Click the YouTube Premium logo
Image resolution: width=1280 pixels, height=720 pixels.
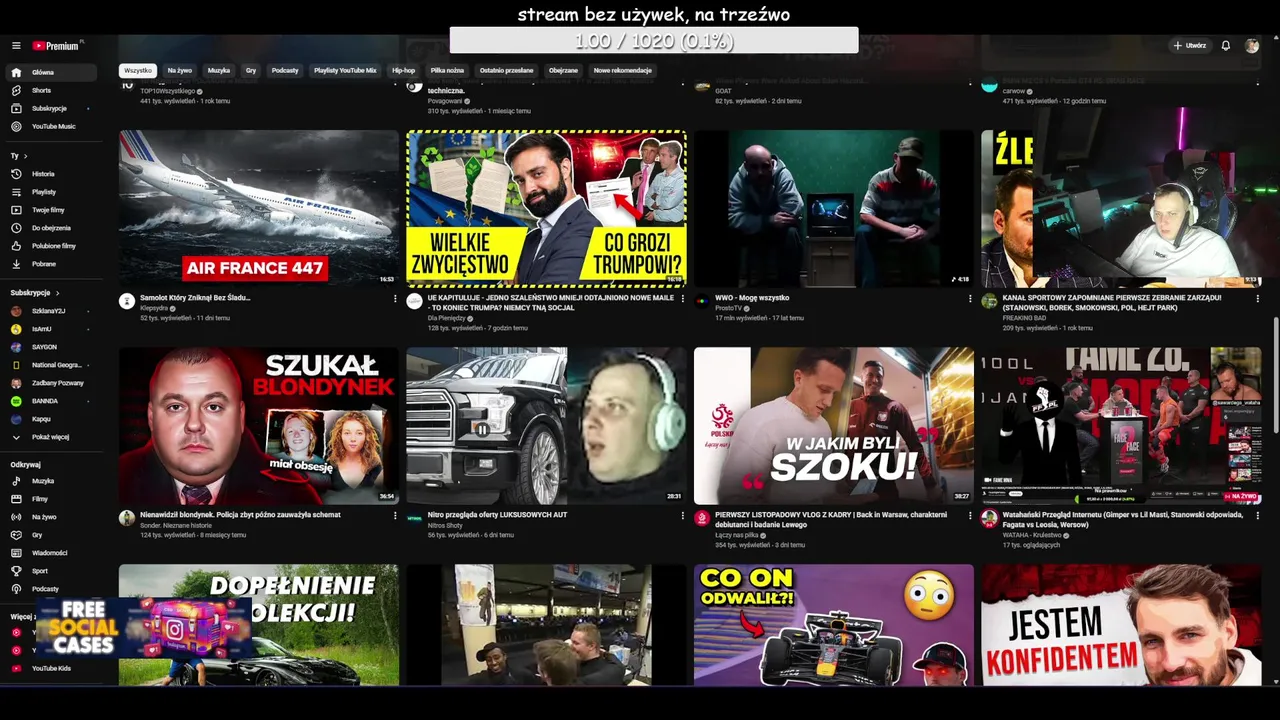click(56, 46)
